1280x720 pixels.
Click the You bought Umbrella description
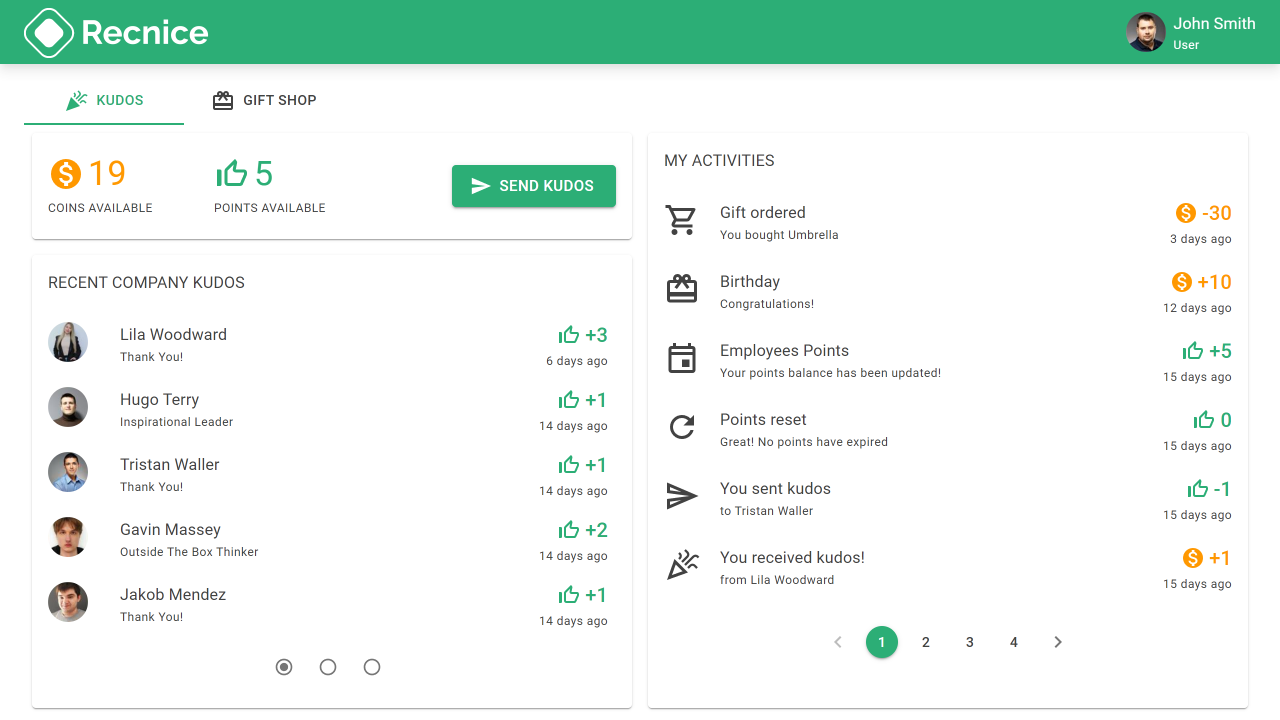click(x=779, y=235)
